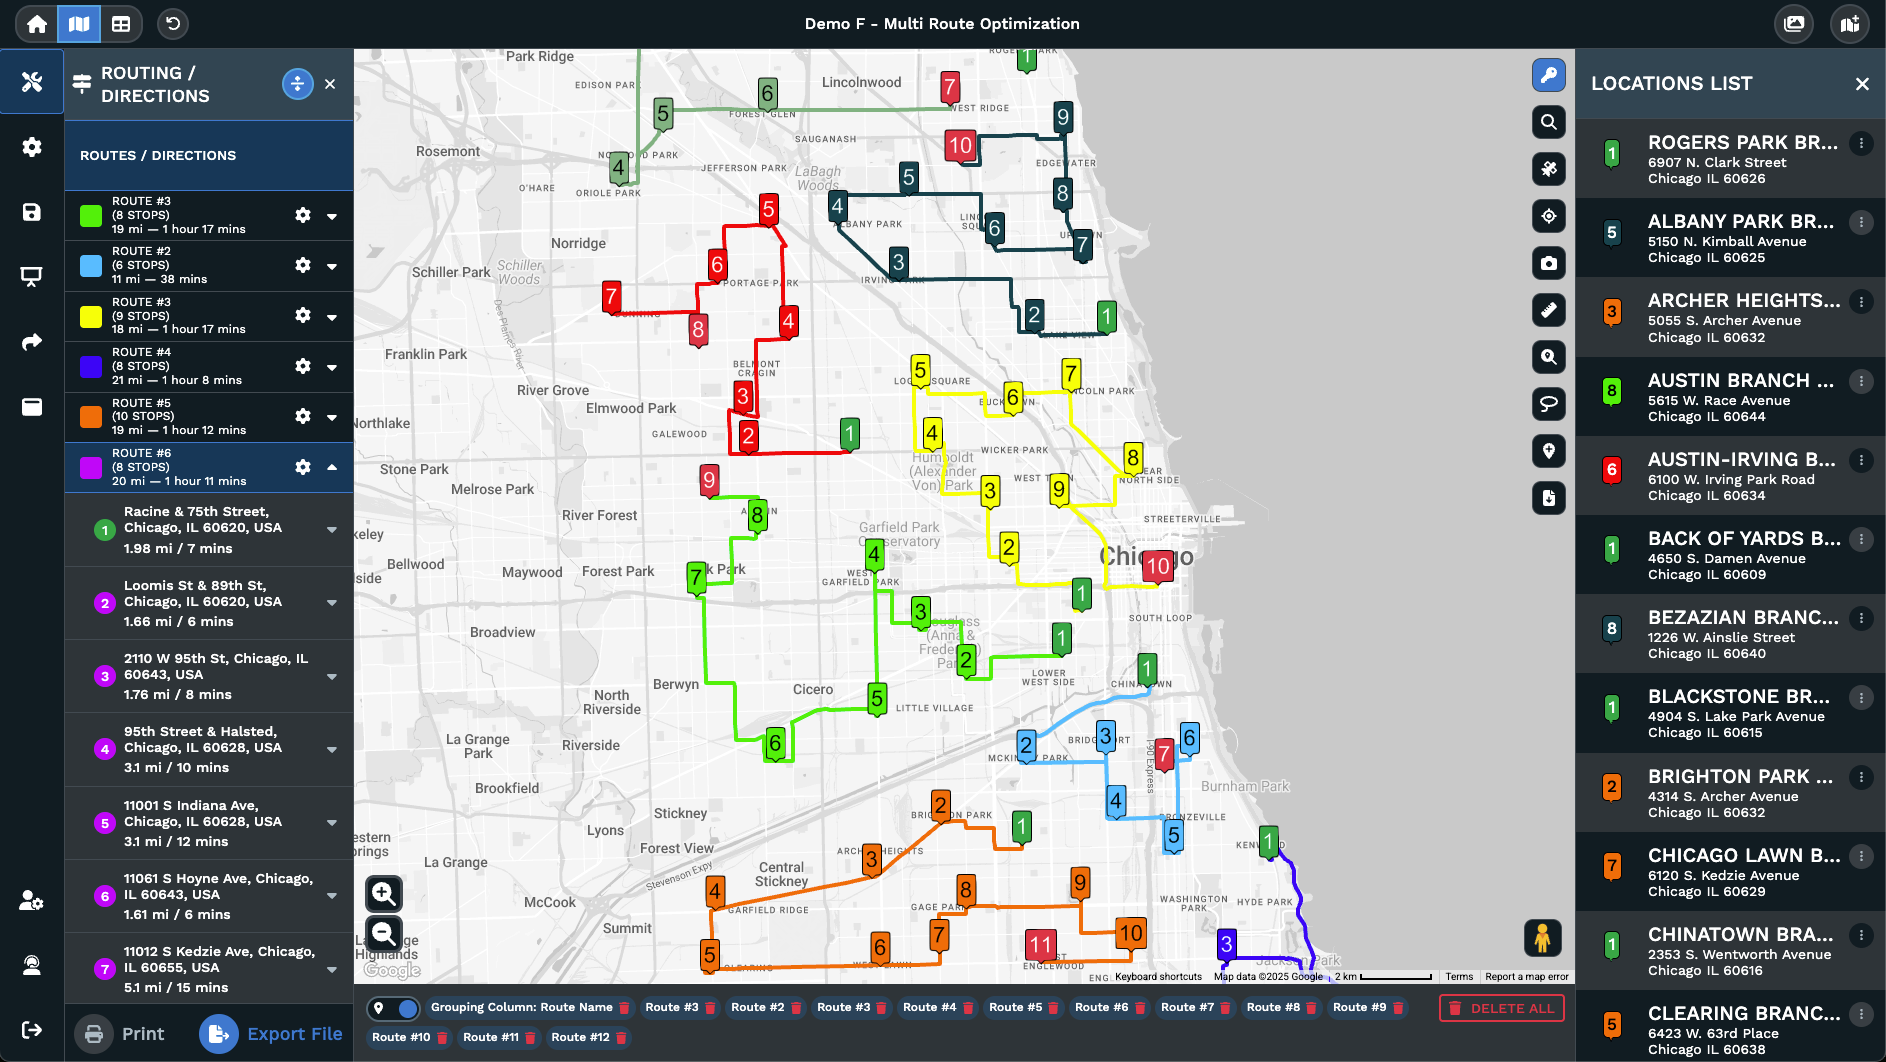Click the orange Route #5 color swatch

click(91, 417)
